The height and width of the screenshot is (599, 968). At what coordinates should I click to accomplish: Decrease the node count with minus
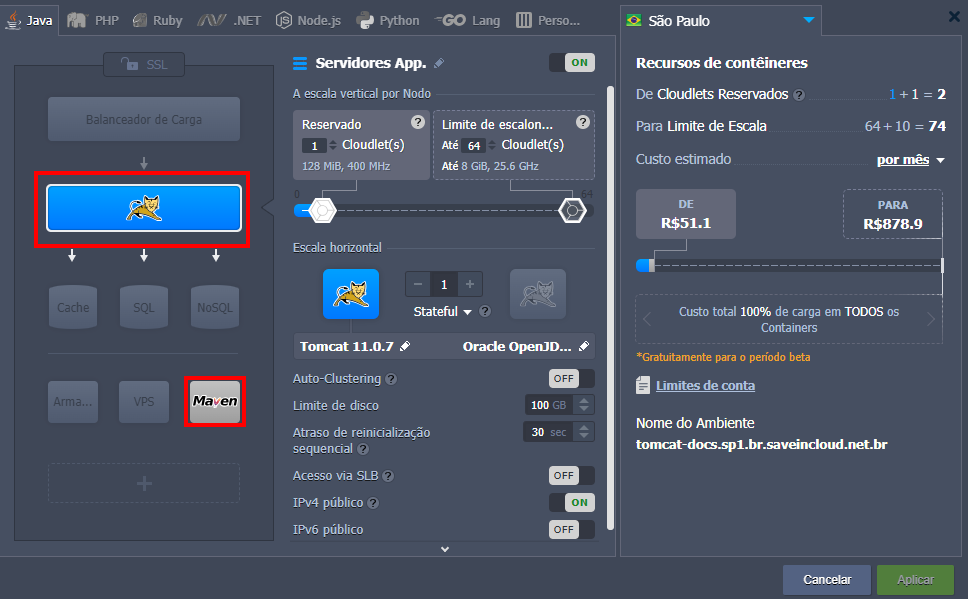click(x=418, y=284)
